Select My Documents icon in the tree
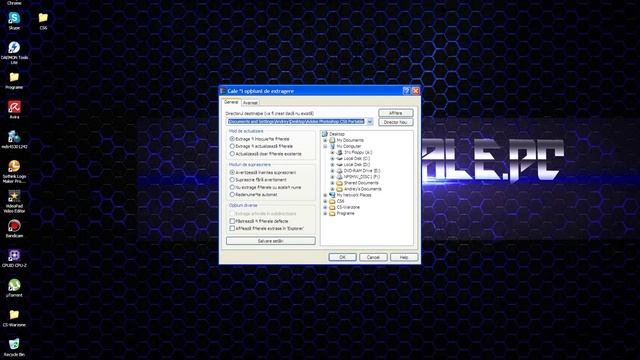This screenshot has height=360, width=640. coord(332,140)
